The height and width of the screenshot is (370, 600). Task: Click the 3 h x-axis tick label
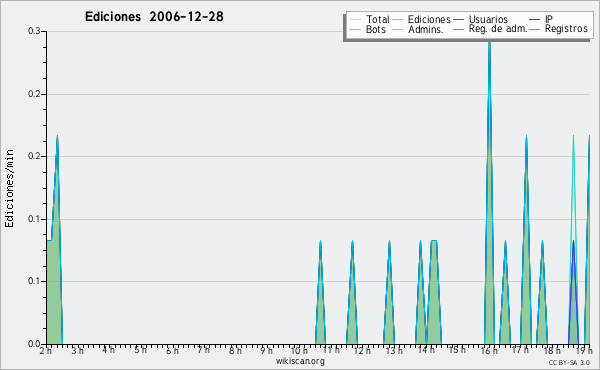pyautogui.click(x=77, y=350)
